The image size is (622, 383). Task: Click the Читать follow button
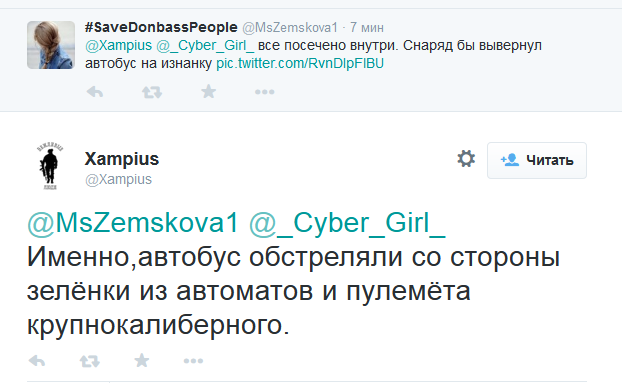(x=537, y=160)
